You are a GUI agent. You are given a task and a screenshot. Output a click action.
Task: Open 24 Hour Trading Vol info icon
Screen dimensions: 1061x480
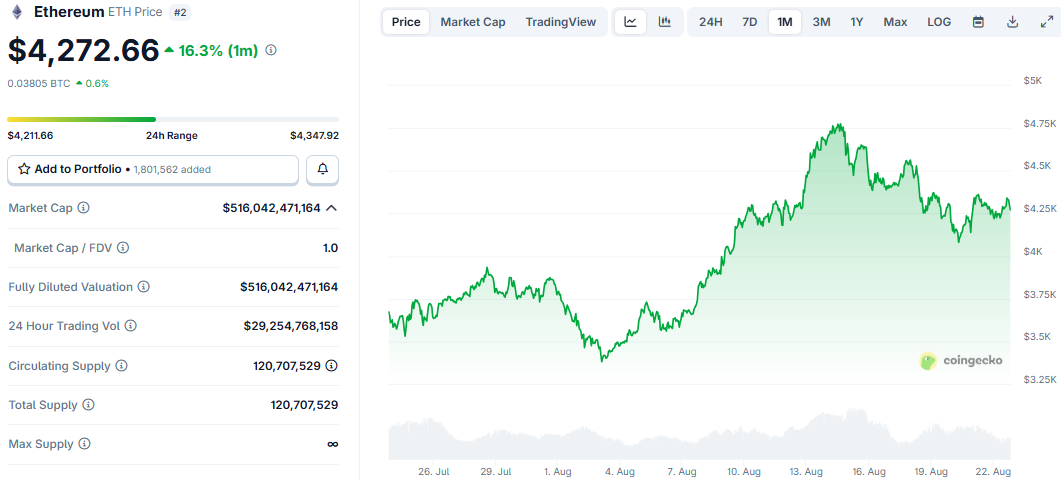131,326
